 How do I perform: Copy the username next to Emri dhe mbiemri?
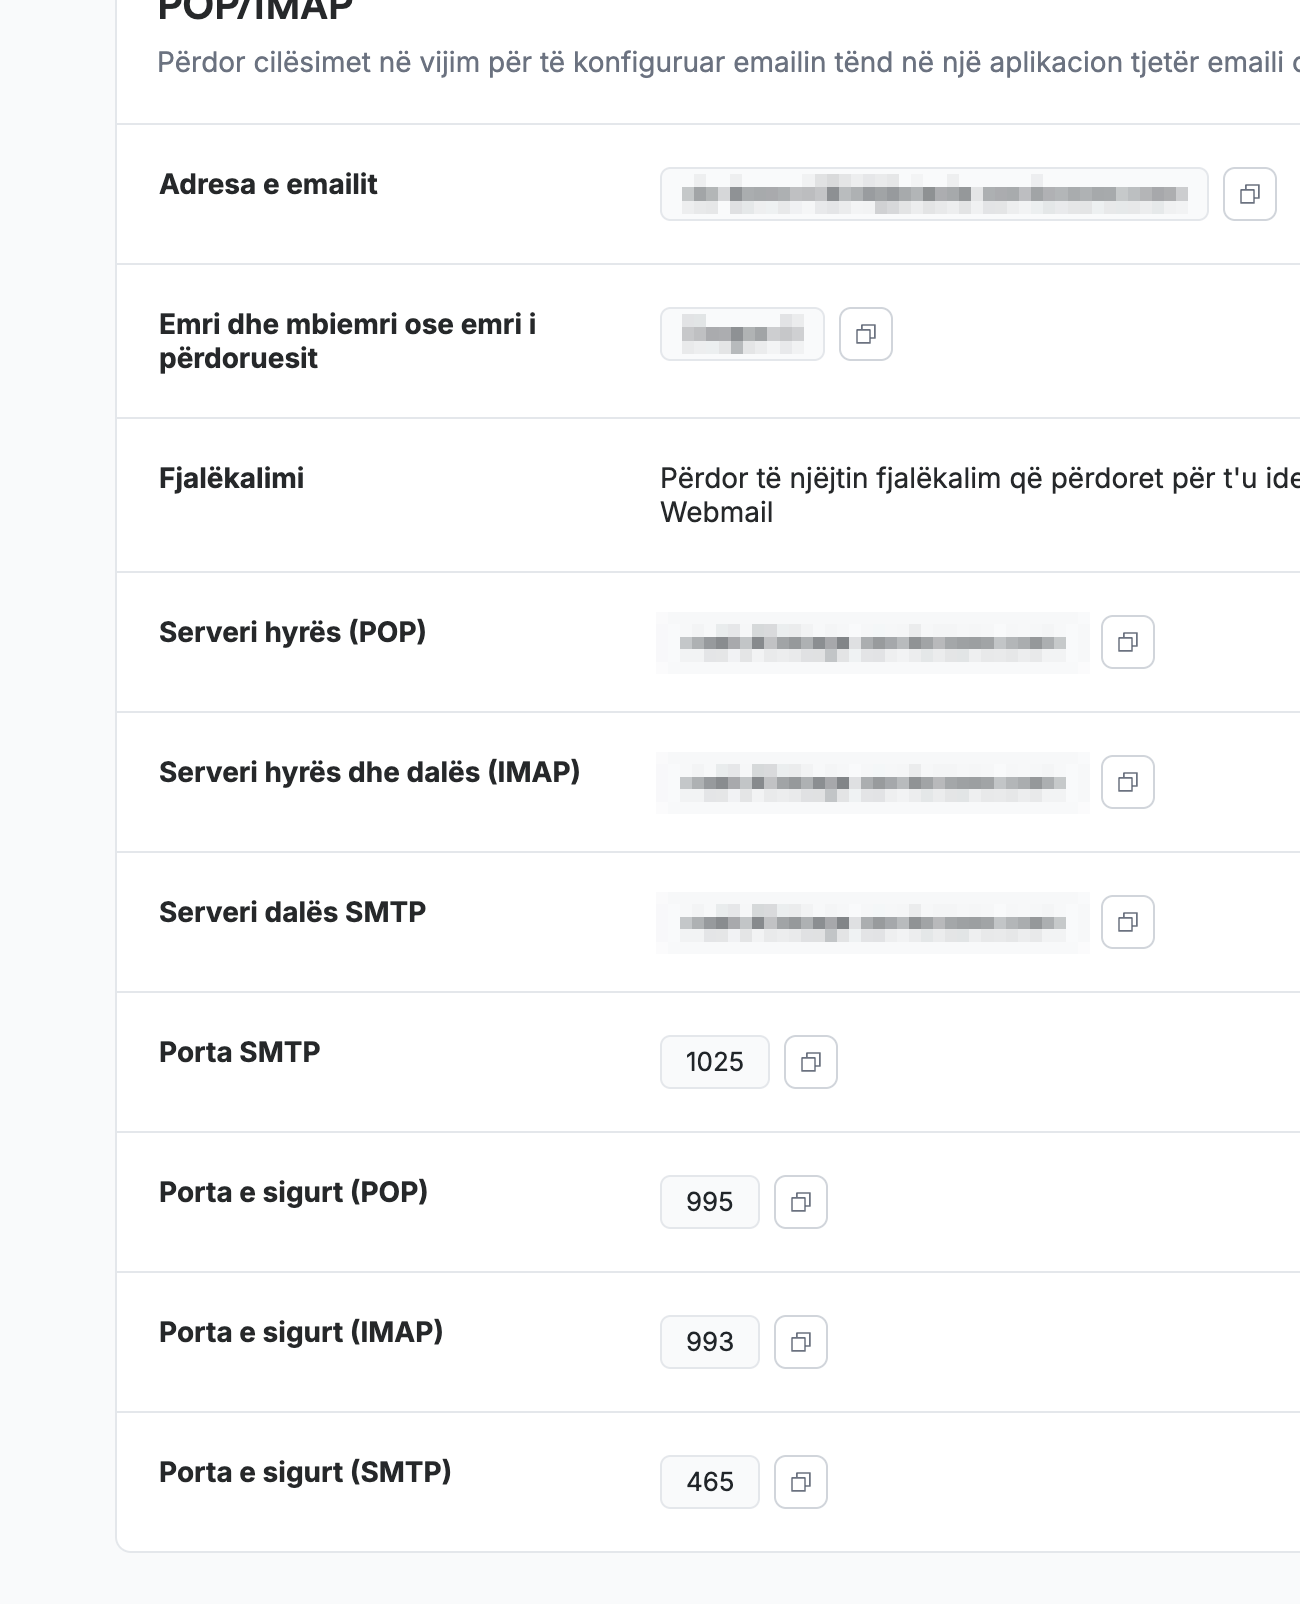click(866, 334)
